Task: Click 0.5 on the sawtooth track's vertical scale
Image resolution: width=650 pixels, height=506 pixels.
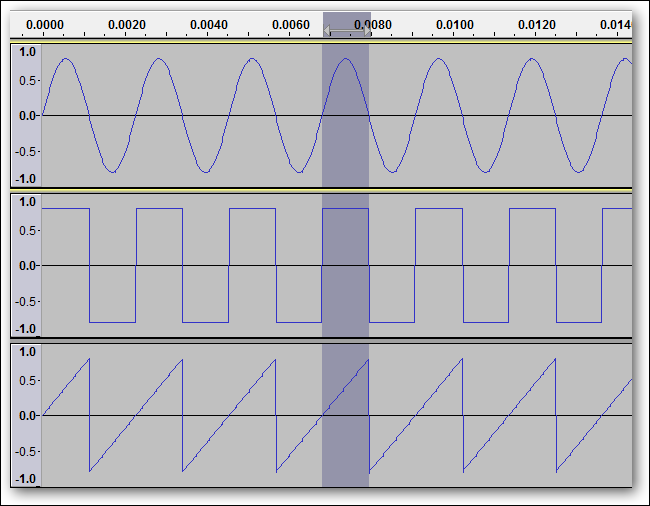Action: click(27, 380)
